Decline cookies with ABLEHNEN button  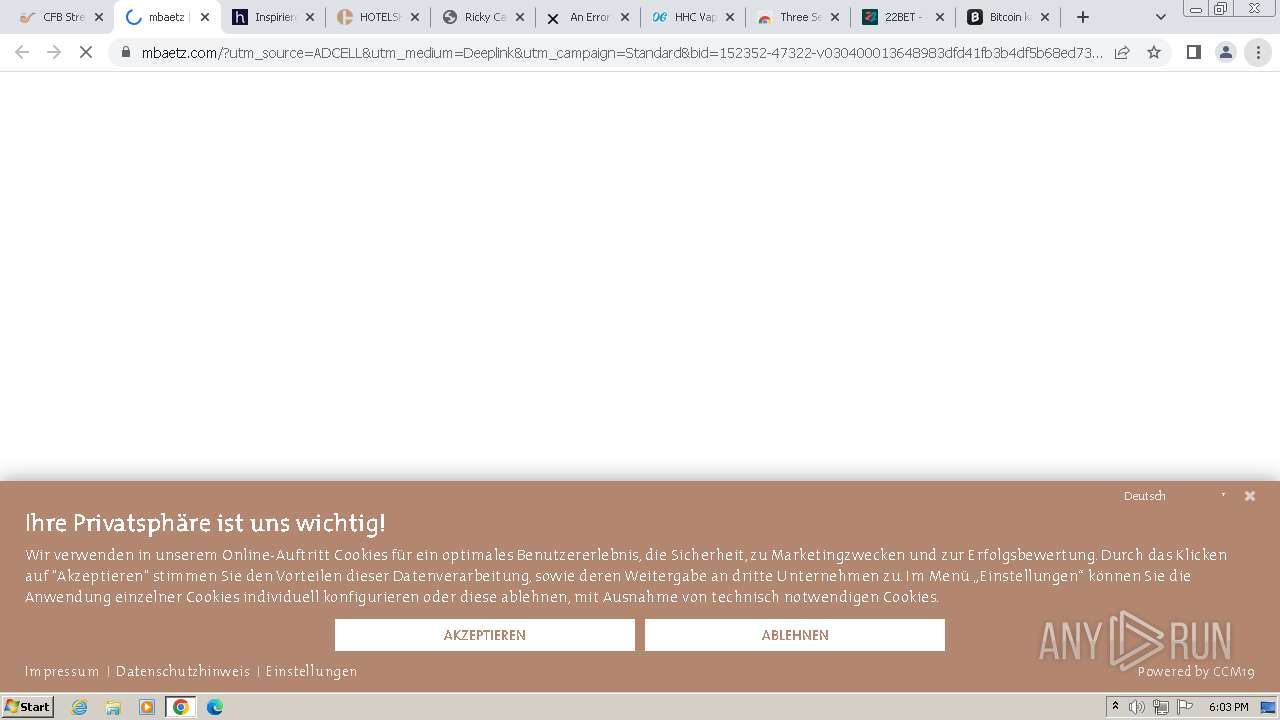point(795,635)
